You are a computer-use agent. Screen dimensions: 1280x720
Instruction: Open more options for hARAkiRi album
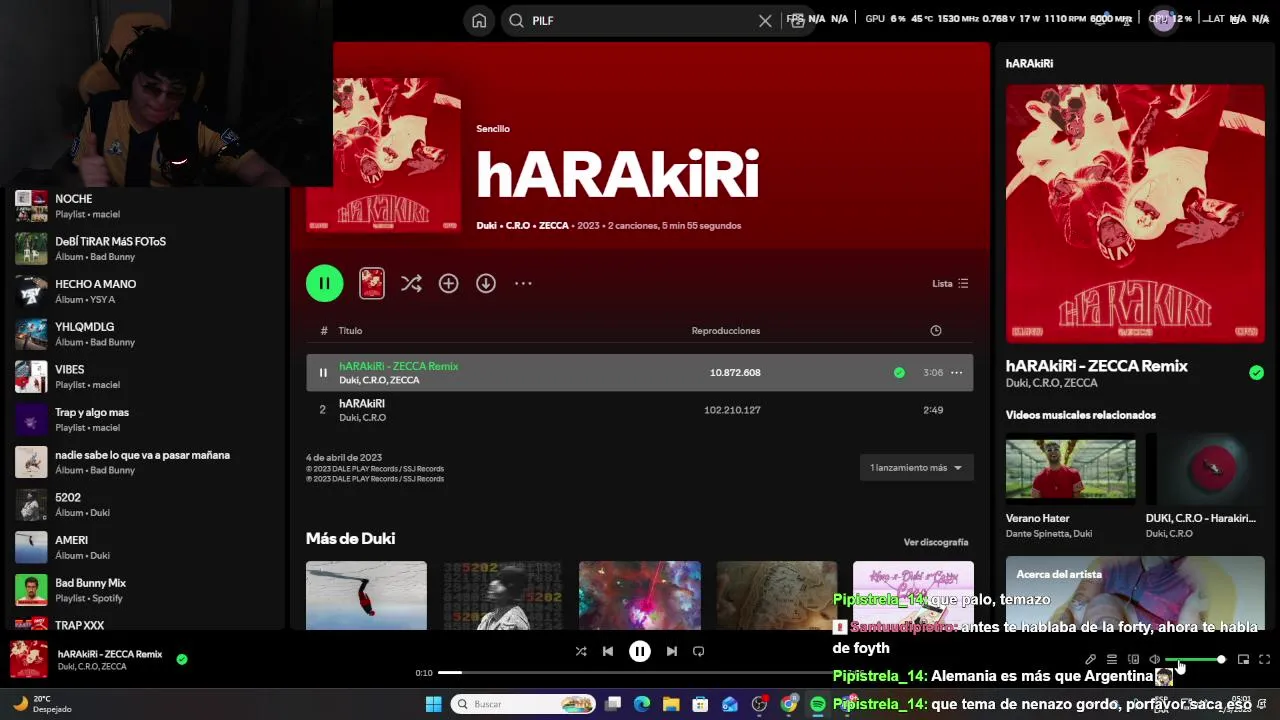tap(523, 283)
